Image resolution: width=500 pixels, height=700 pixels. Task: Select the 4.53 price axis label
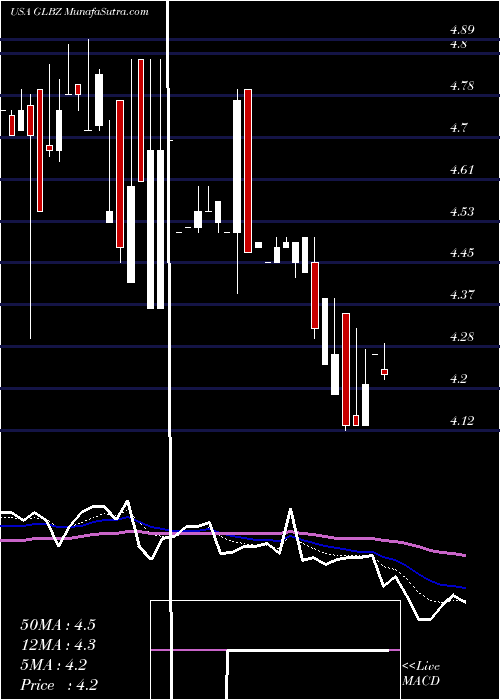click(x=462, y=211)
